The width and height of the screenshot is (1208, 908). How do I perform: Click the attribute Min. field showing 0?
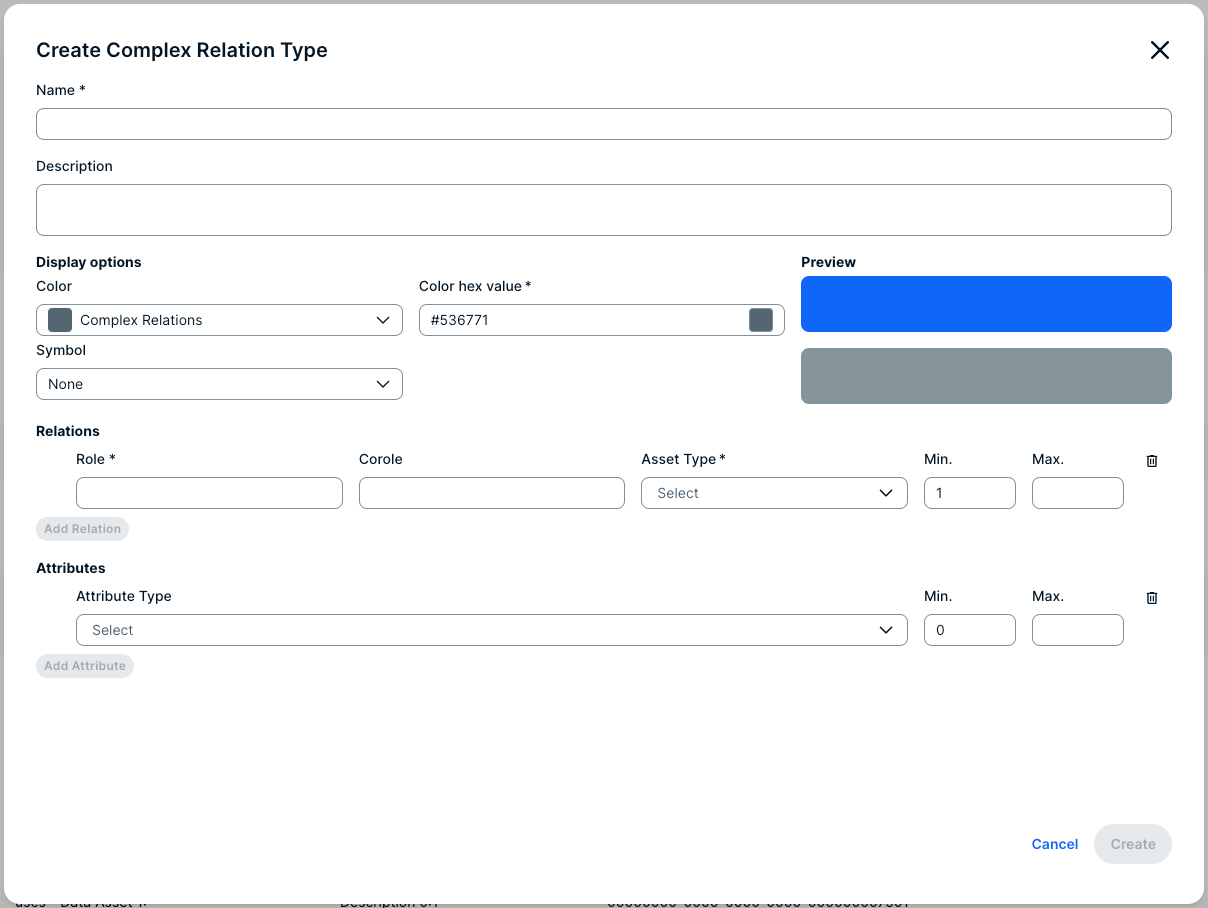point(970,630)
